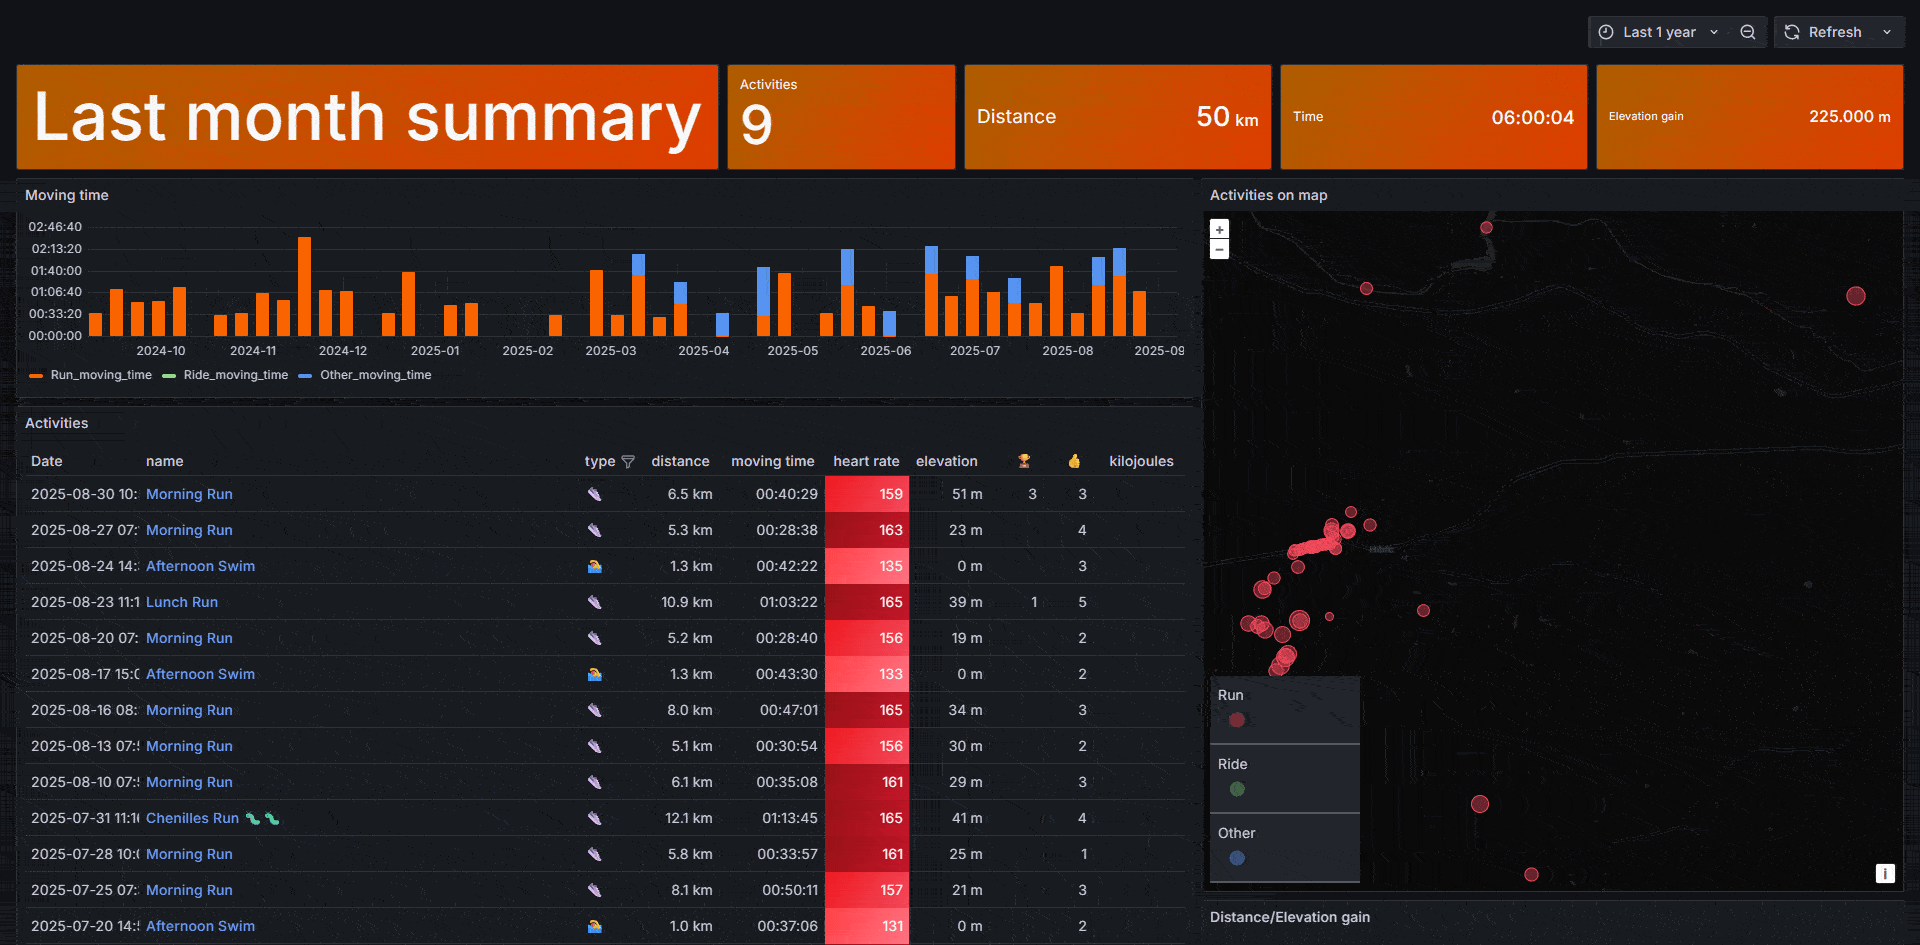The height and width of the screenshot is (945, 1920).
Task: Click heart rate cell 159 in first row
Action: (867, 494)
